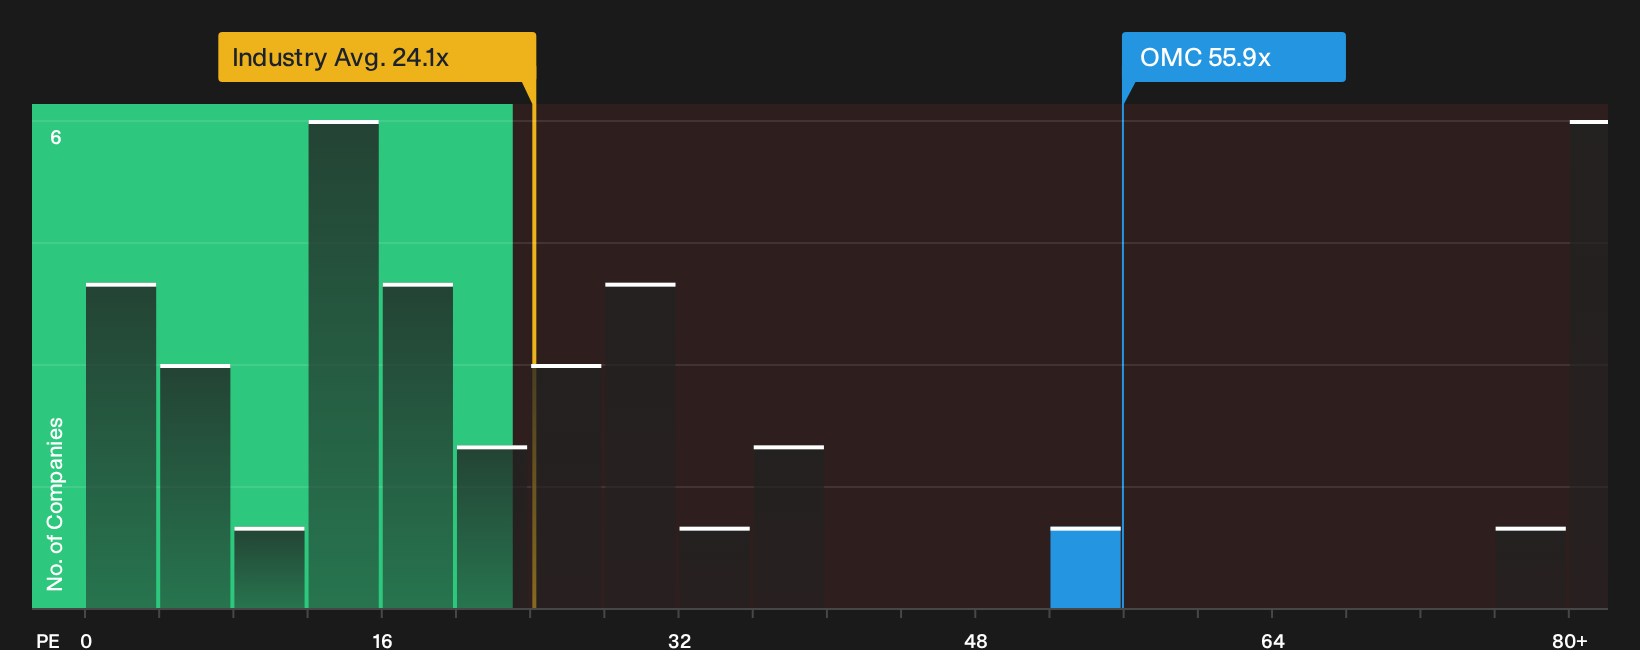
Task: Click the x-axis label 32
Action: tap(679, 640)
